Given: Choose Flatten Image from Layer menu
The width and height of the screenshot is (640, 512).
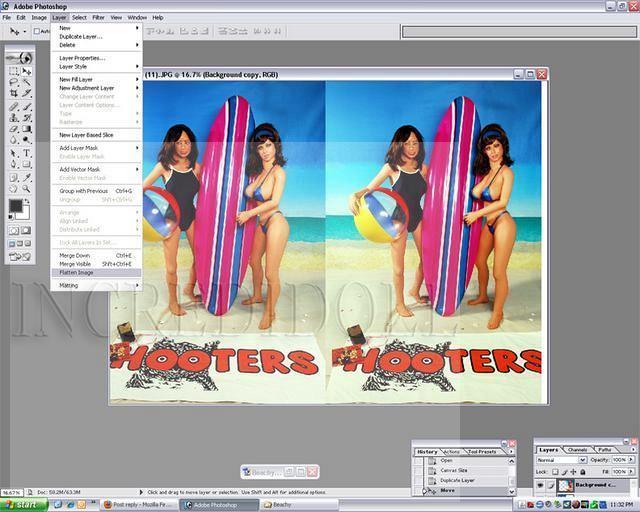Looking at the screenshot, I should [x=96, y=273].
